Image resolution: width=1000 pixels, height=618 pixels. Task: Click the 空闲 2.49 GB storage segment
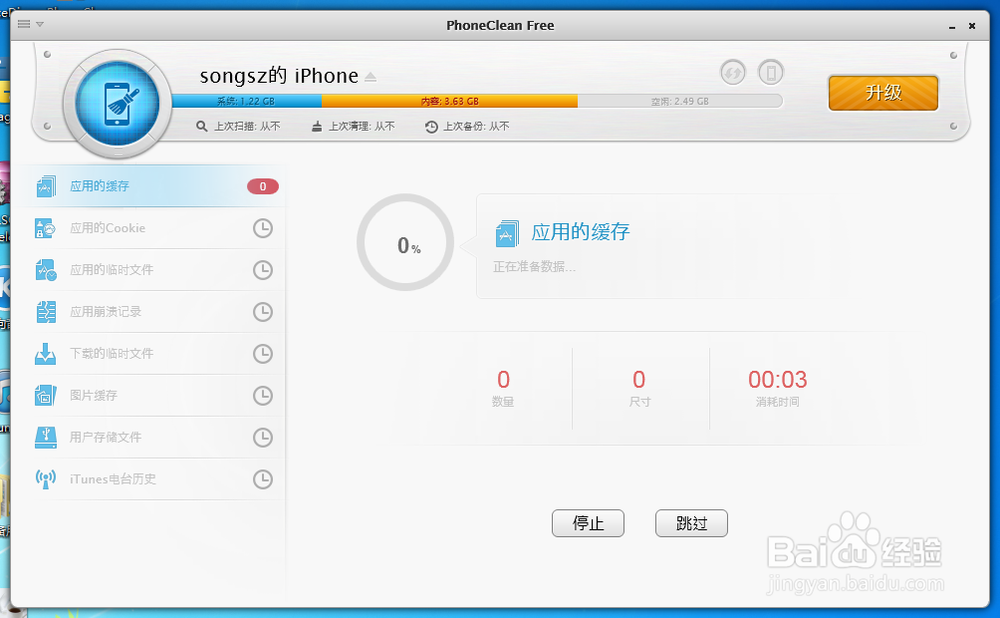coord(680,101)
